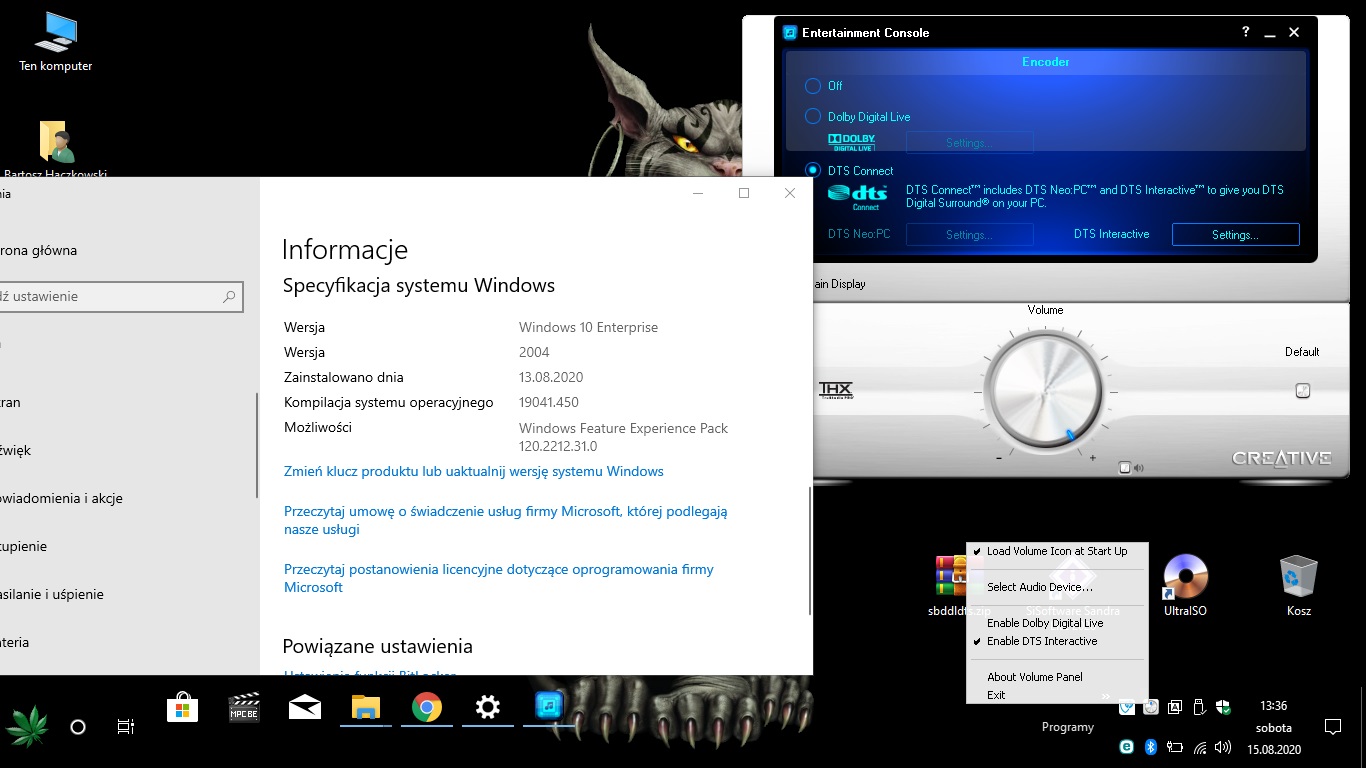The image size is (1366, 768).
Task: Click the Settings search input field
Action: [119, 297]
